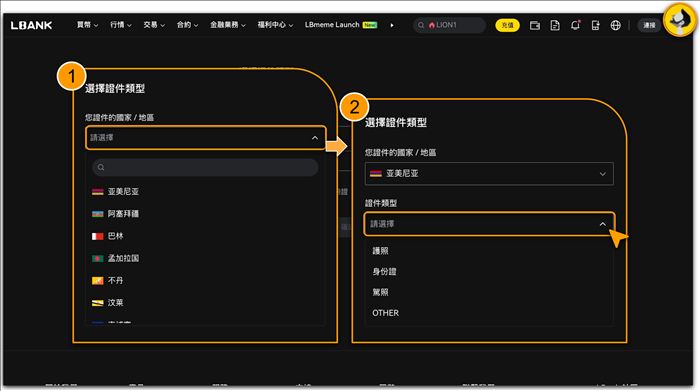Open the app download phone icon

pos(595,25)
